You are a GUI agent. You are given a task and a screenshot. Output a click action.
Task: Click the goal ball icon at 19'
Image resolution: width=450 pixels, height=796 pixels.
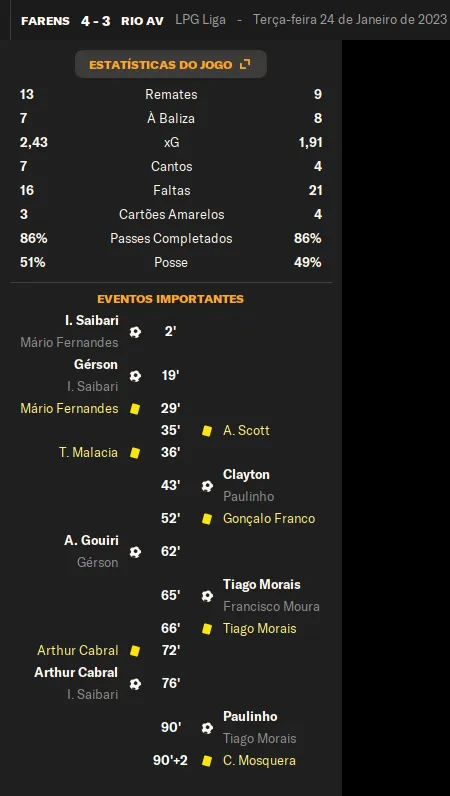[135, 376]
